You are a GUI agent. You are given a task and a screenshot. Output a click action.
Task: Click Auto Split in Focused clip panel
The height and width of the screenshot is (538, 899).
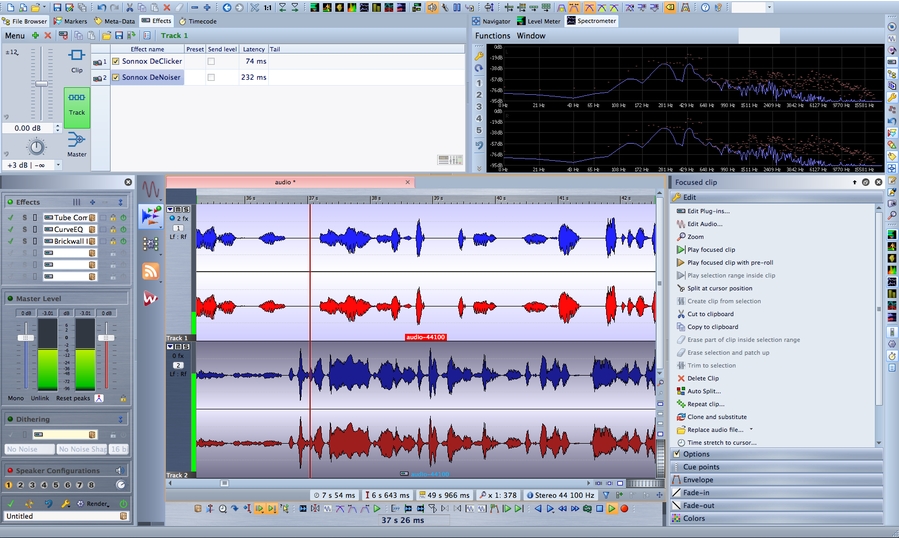tap(704, 391)
